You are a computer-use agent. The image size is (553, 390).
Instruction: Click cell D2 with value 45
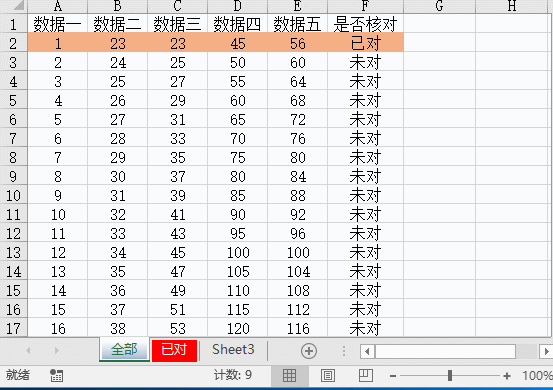coord(237,43)
